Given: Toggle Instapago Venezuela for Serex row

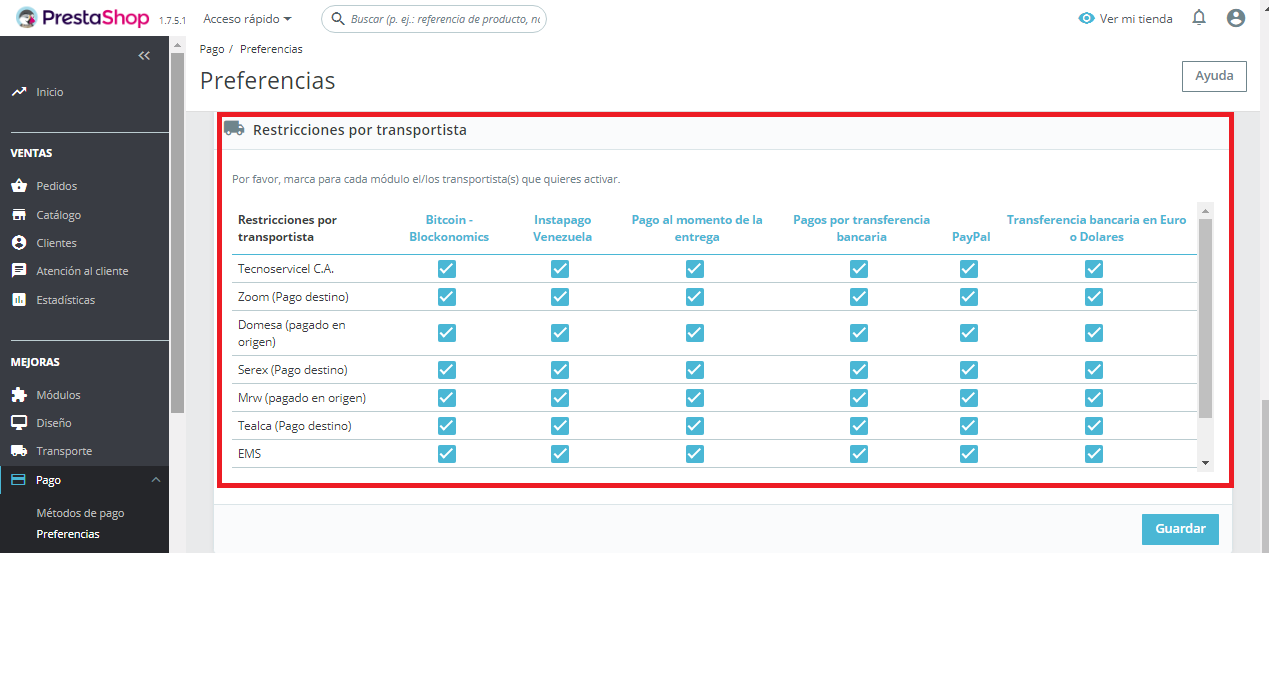Looking at the screenshot, I should (x=560, y=370).
